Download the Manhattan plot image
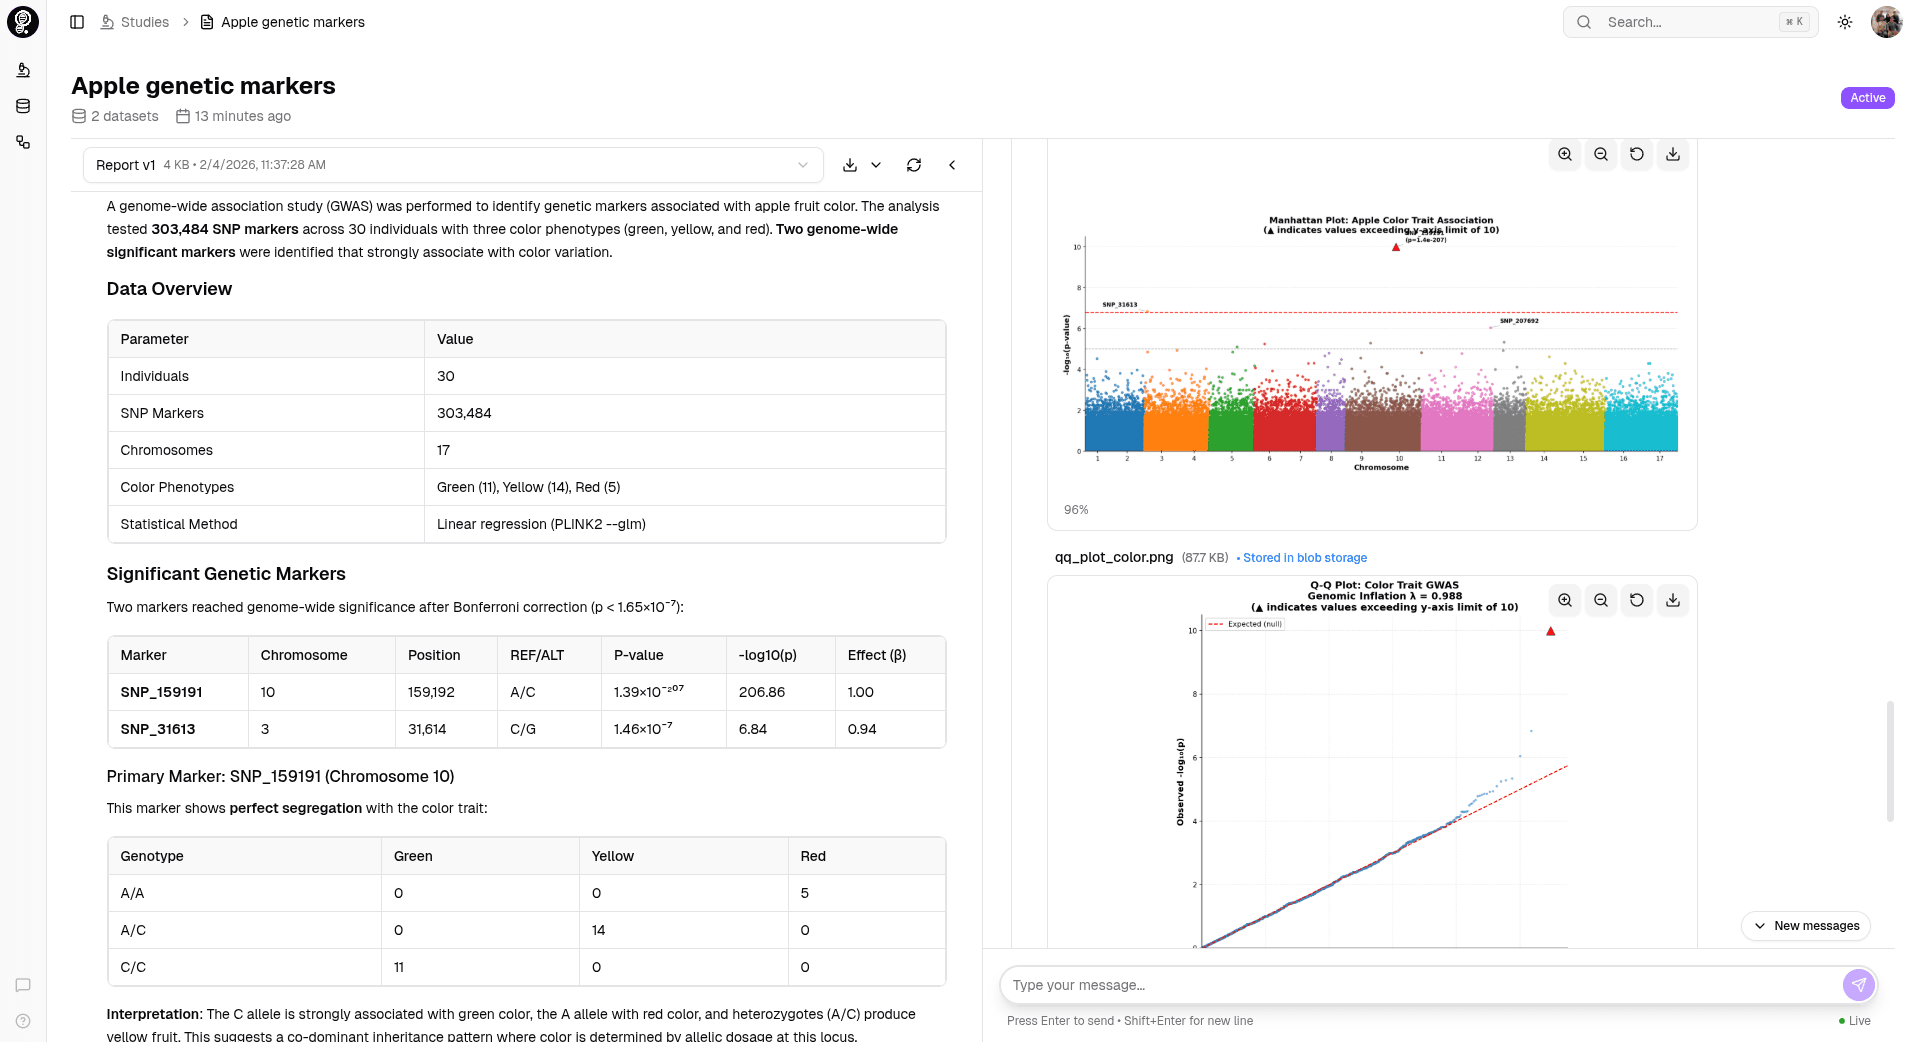This screenshot has width=1919, height=1042. 1673,154
